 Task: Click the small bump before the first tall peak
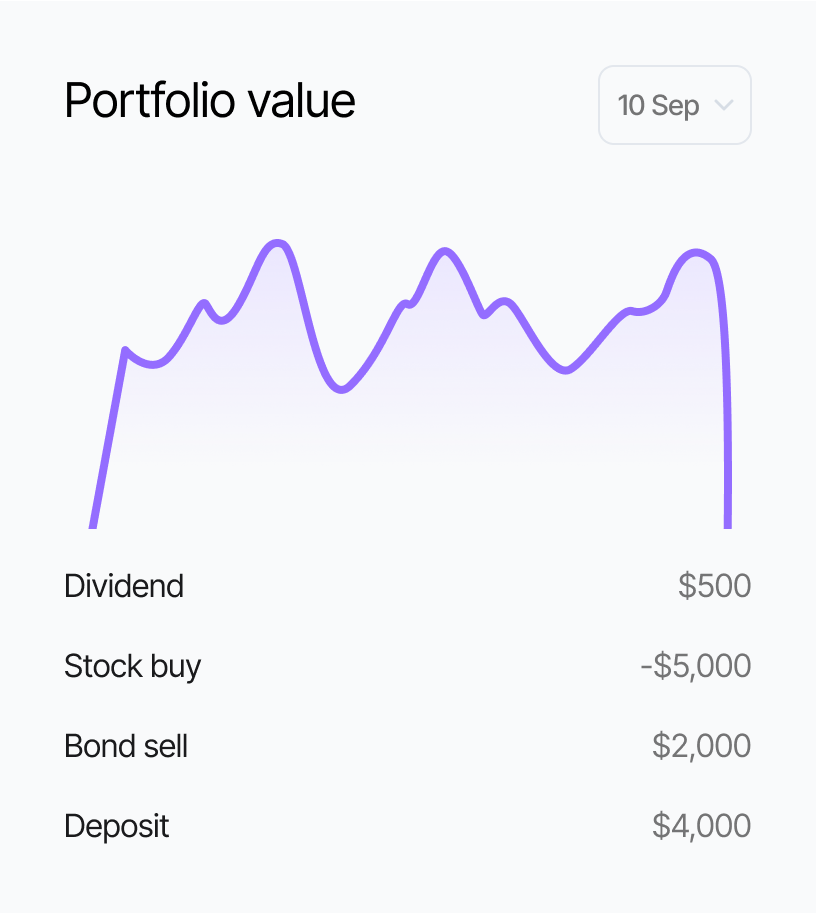coord(204,303)
